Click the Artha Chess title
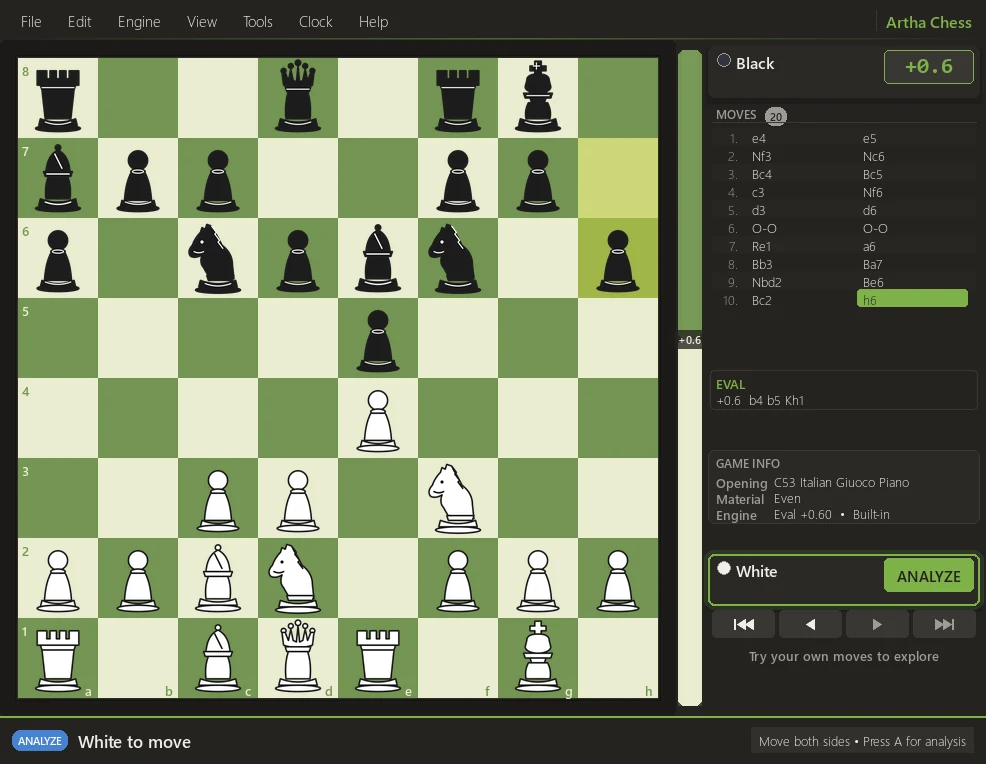The width and height of the screenshot is (986, 764). (928, 22)
